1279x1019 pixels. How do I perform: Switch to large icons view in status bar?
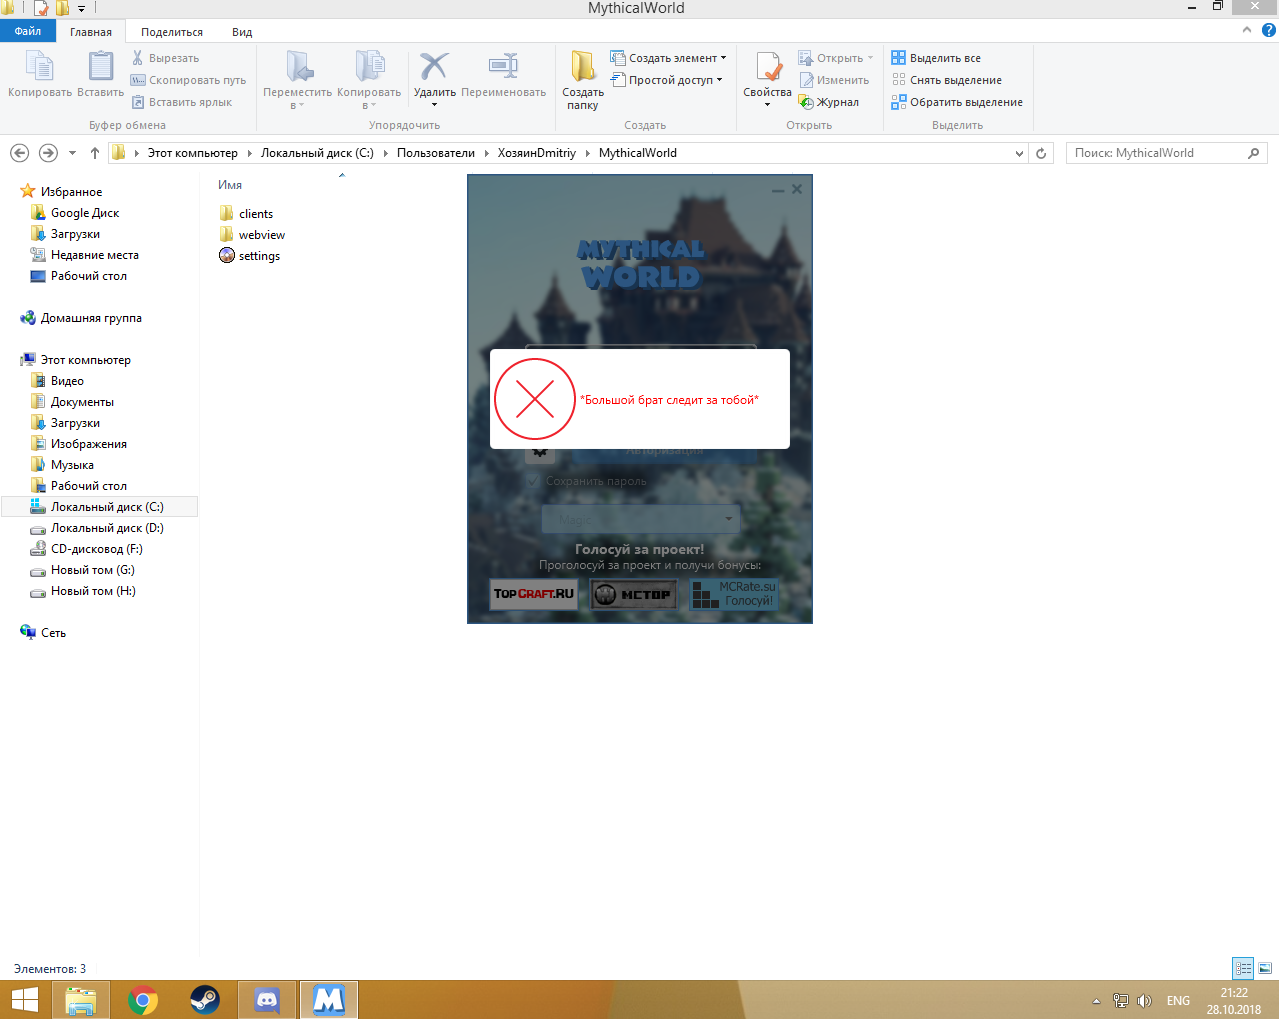(x=1265, y=968)
